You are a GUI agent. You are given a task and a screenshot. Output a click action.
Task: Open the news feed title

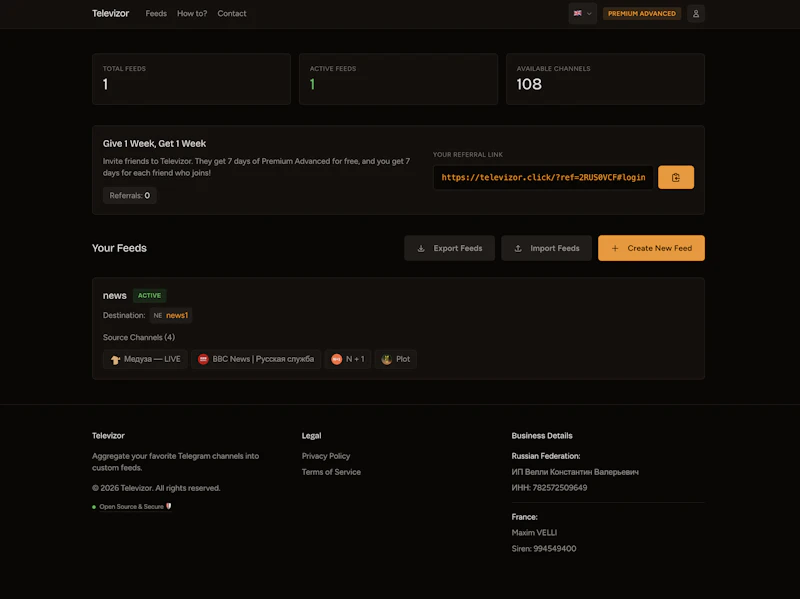(x=114, y=295)
